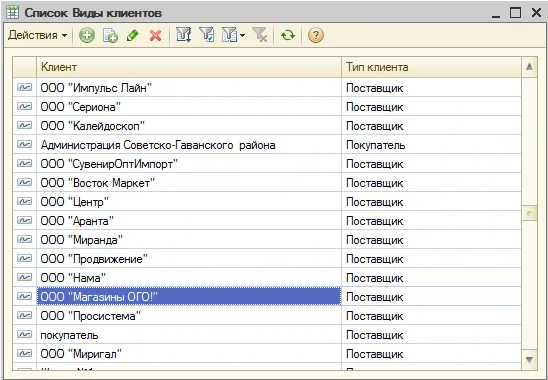Click the green Add new record icon
Viewport: 548px width, 380px height.
coord(86,35)
